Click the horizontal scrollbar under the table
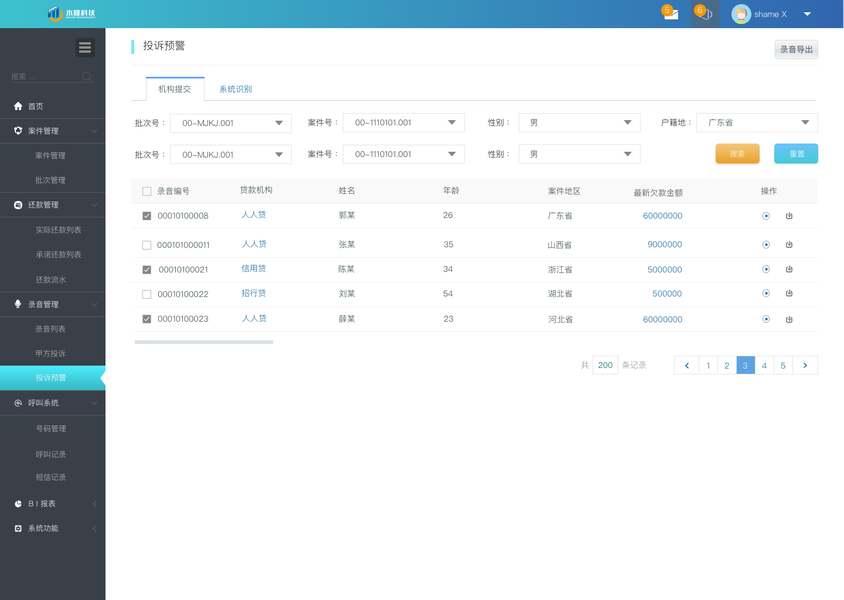 (203, 342)
